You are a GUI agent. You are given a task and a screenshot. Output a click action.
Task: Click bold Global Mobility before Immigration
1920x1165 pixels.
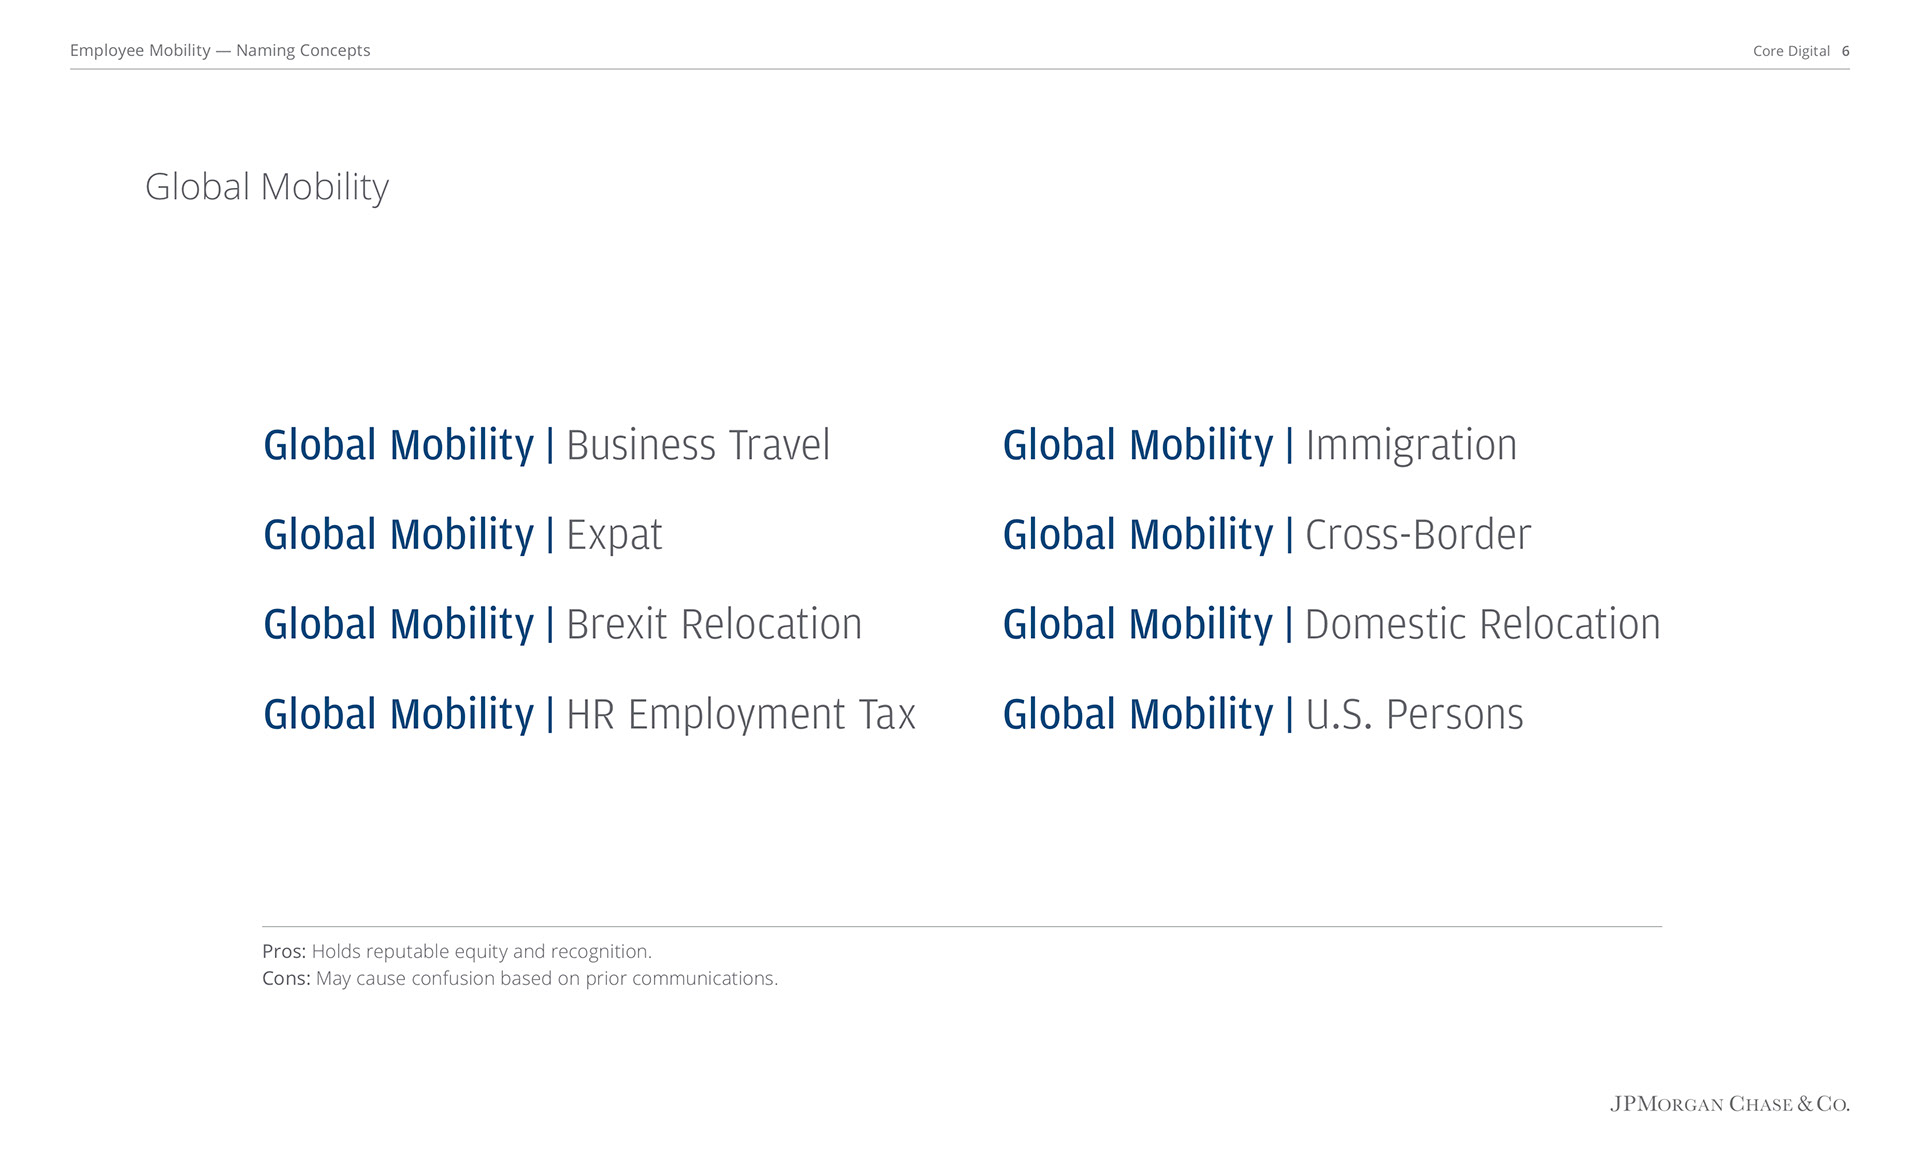(1138, 445)
